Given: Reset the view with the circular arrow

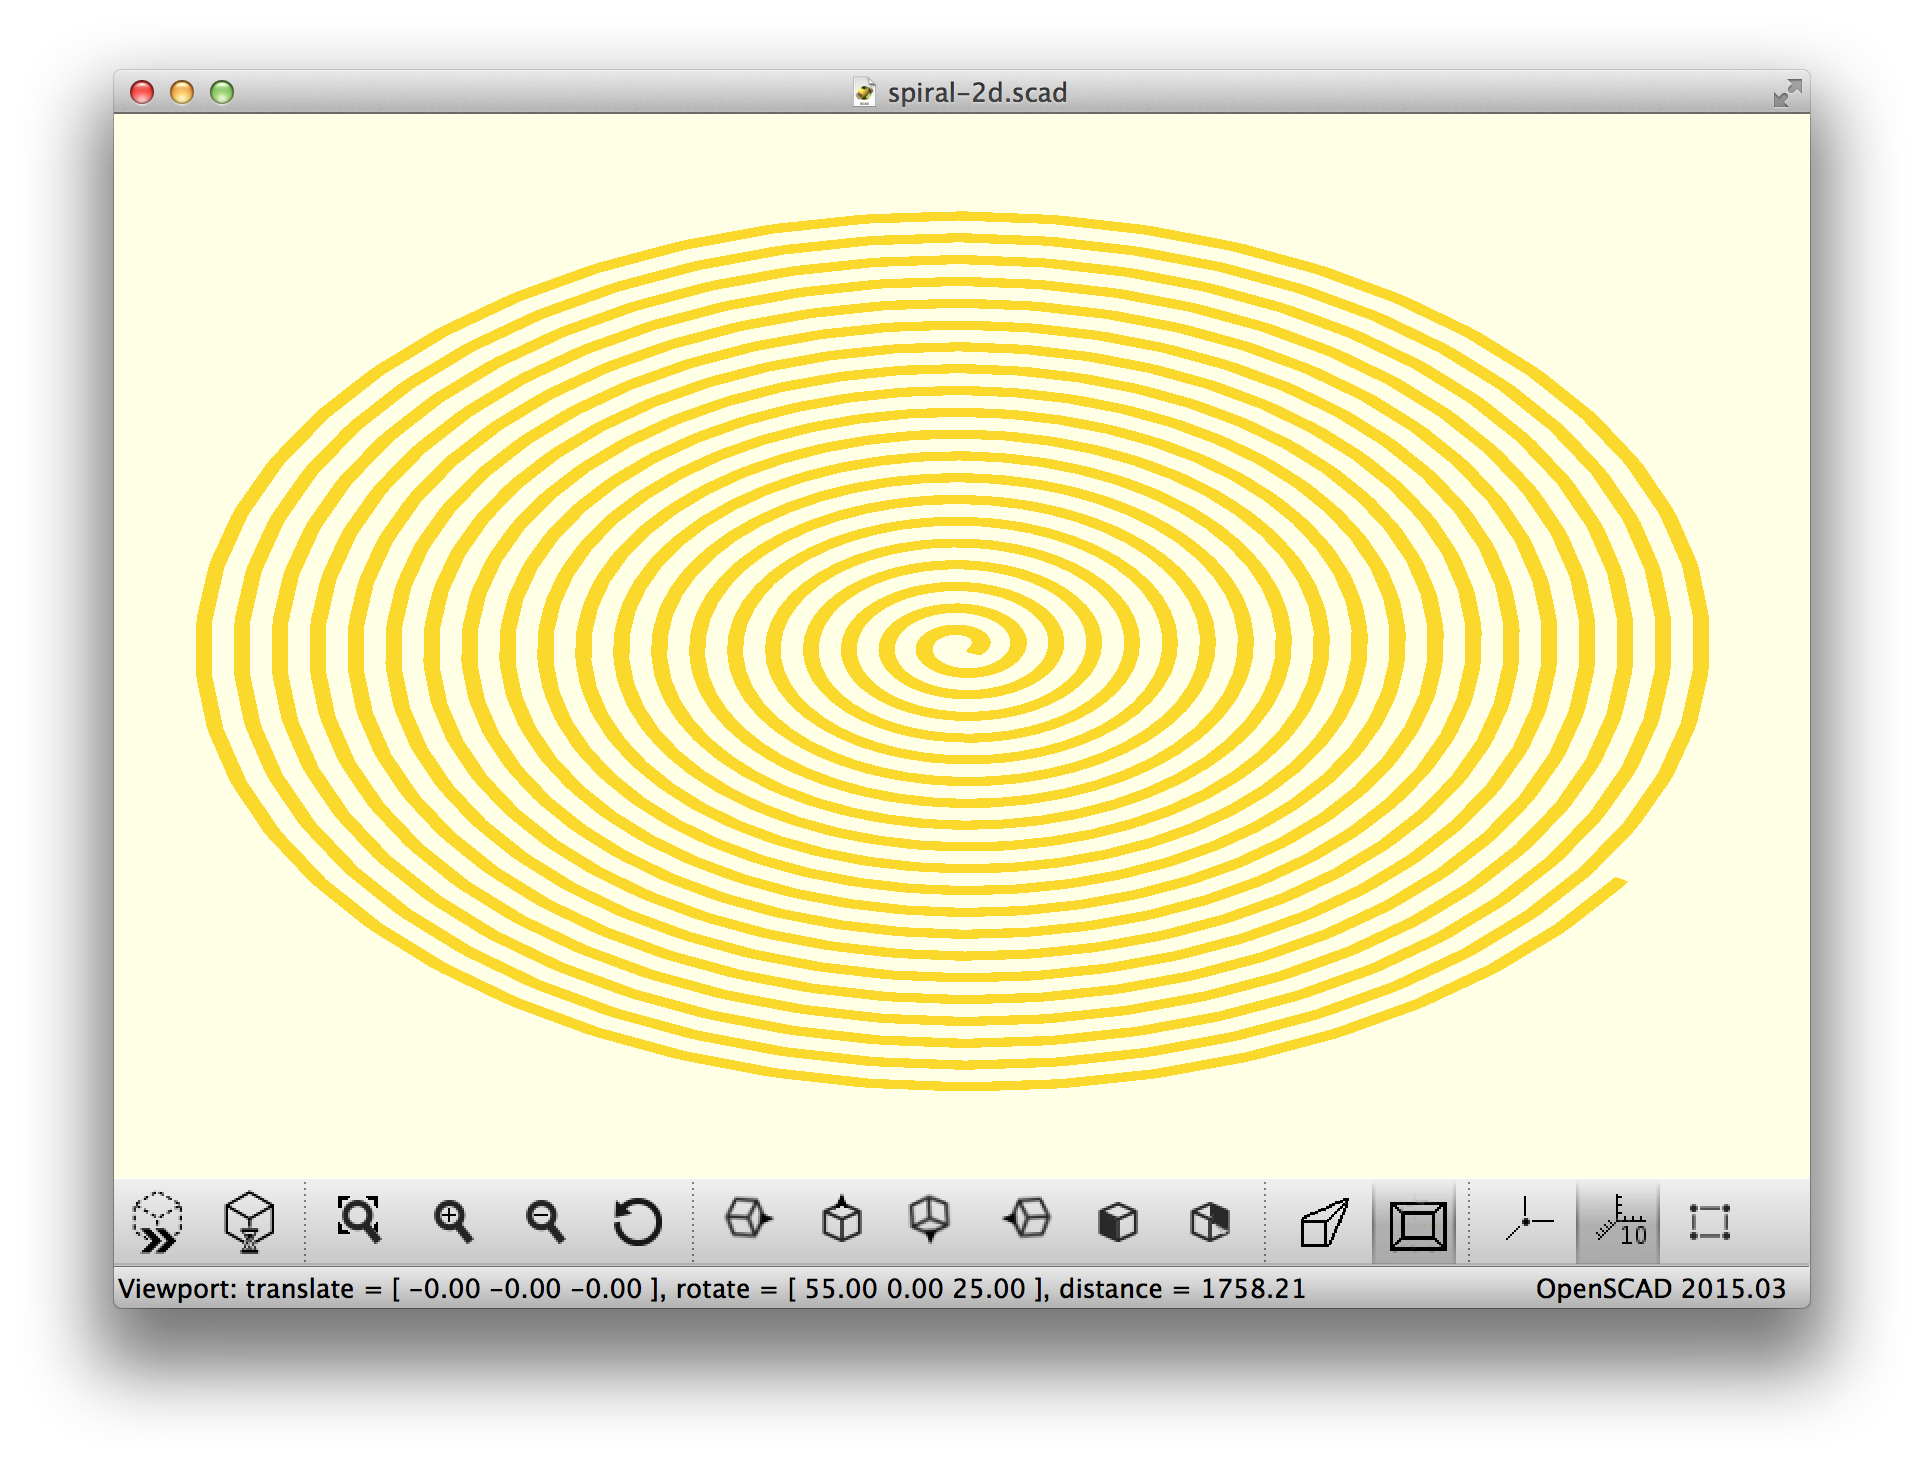Looking at the screenshot, I should [x=637, y=1221].
